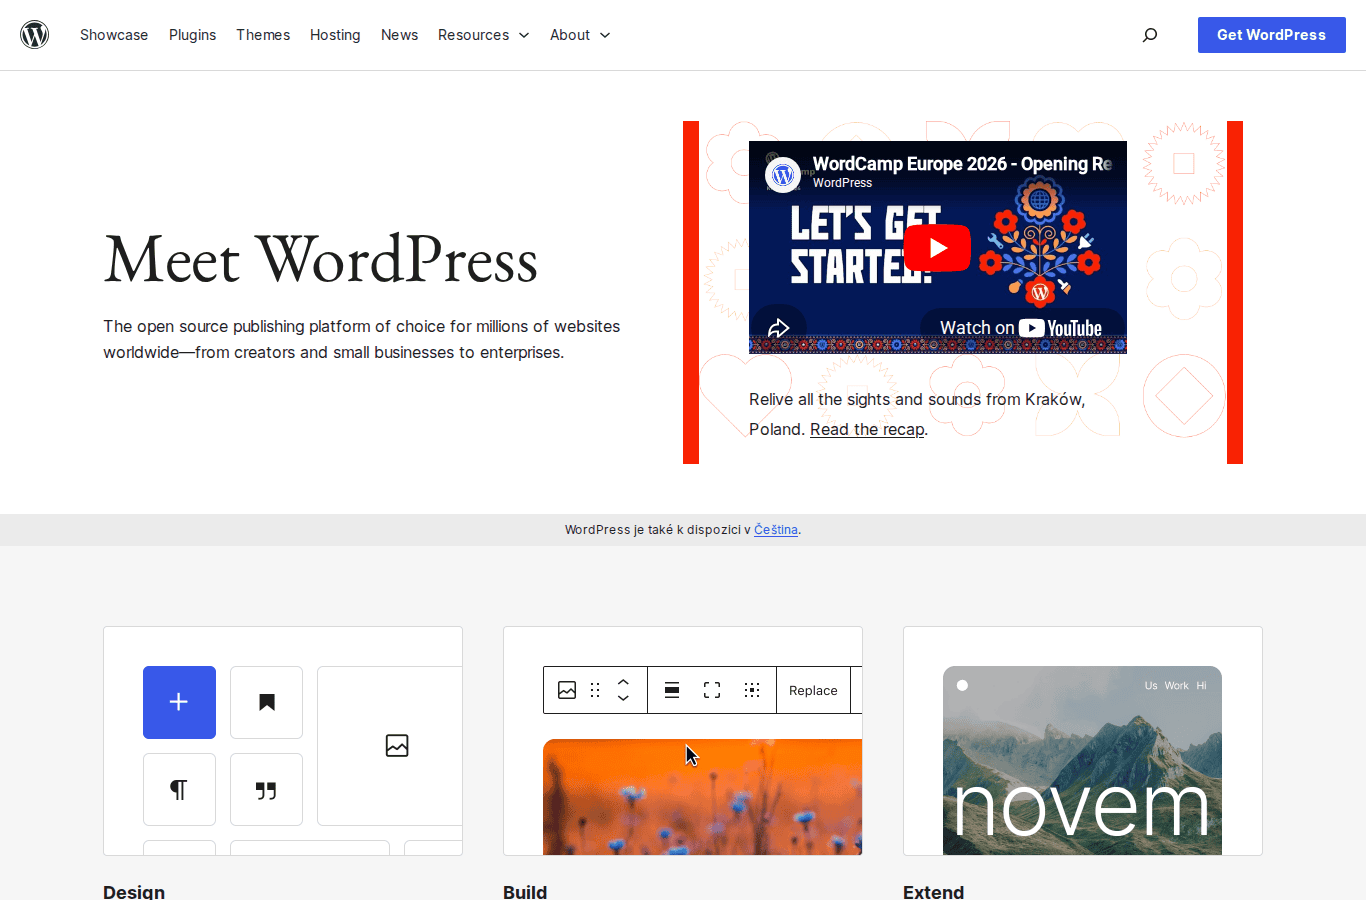Viewport: 1366px width, 900px height.
Task: Open the Showcase menu item
Action: pyautogui.click(x=114, y=35)
